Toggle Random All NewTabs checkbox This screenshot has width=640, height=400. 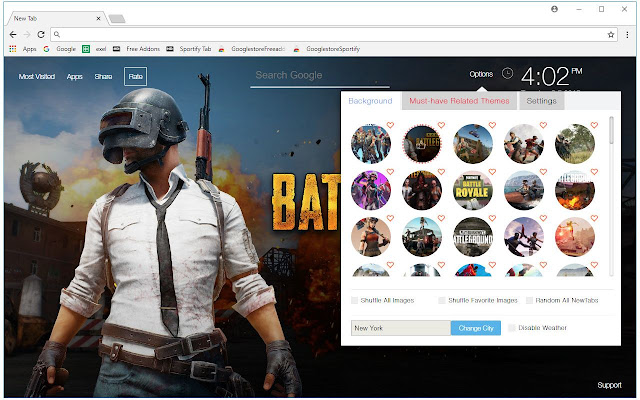(x=529, y=300)
